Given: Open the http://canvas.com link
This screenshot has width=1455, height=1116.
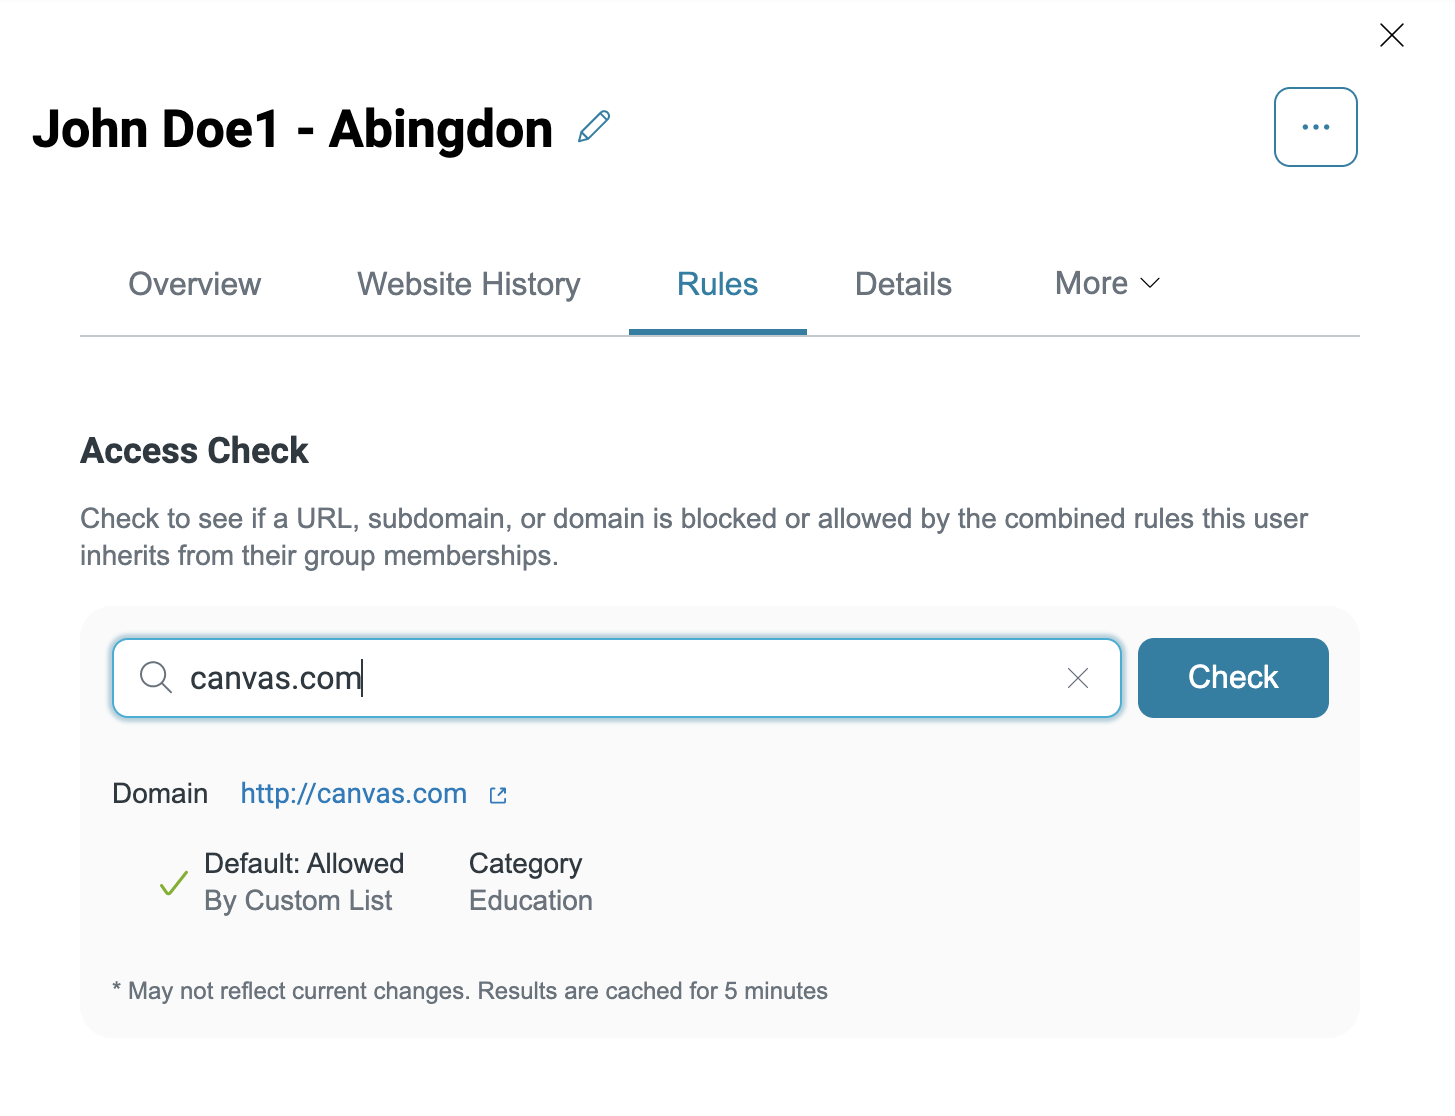Looking at the screenshot, I should click(353, 794).
